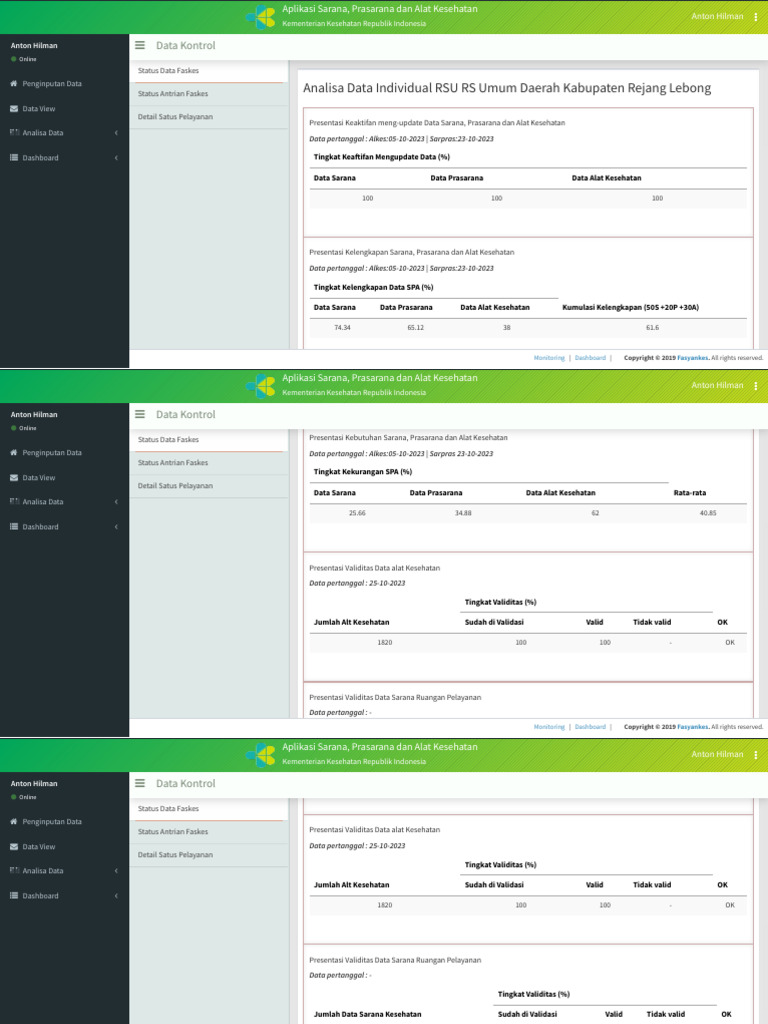768x1024 pixels.
Task: Toggle the hamburger sidebar icon in the bottom panel
Action: (140, 783)
